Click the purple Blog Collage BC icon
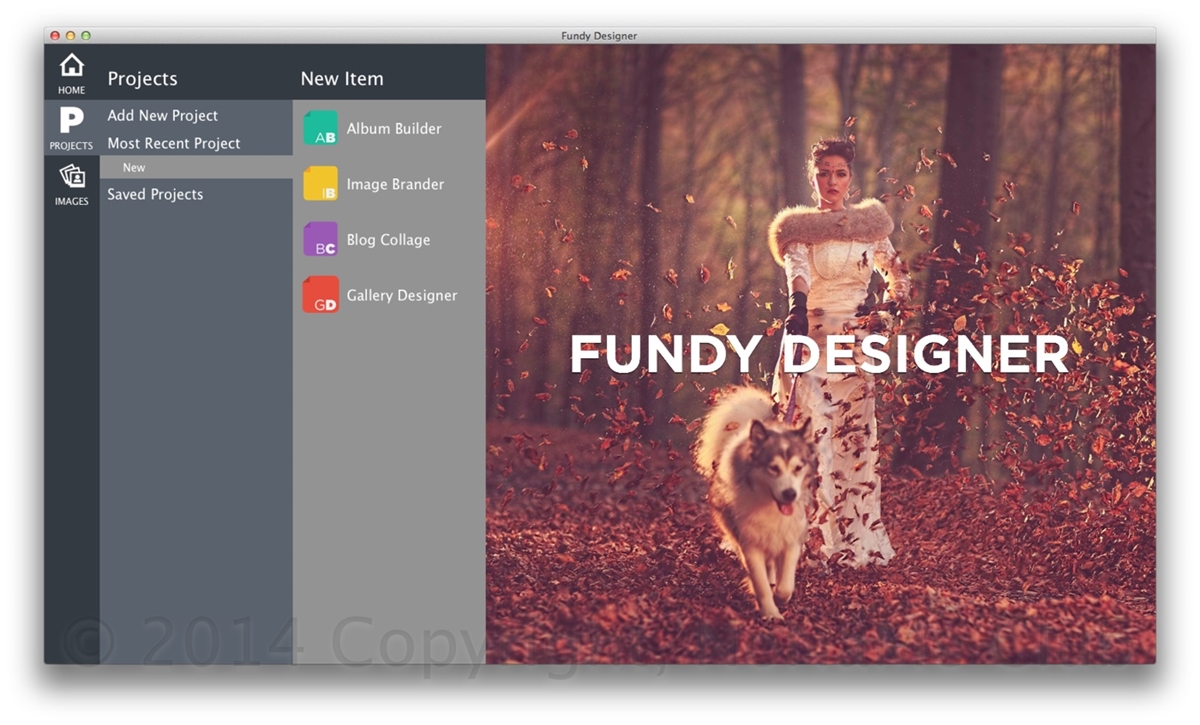The width and height of the screenshot is (1200, 725). (320, 240)
